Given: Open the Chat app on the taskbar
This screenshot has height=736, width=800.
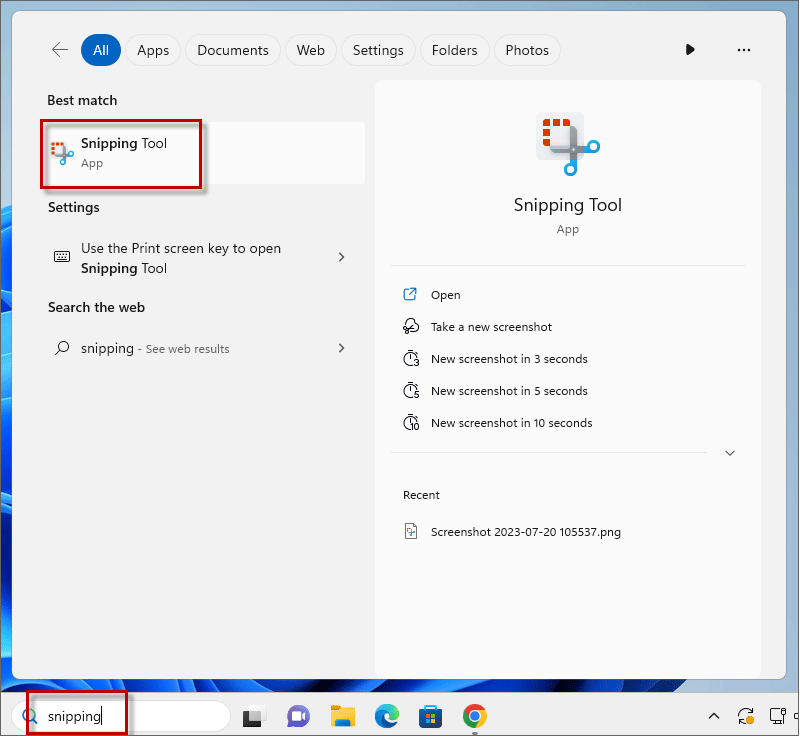Looking at the screenshot, I should click(x=298, y=717).
